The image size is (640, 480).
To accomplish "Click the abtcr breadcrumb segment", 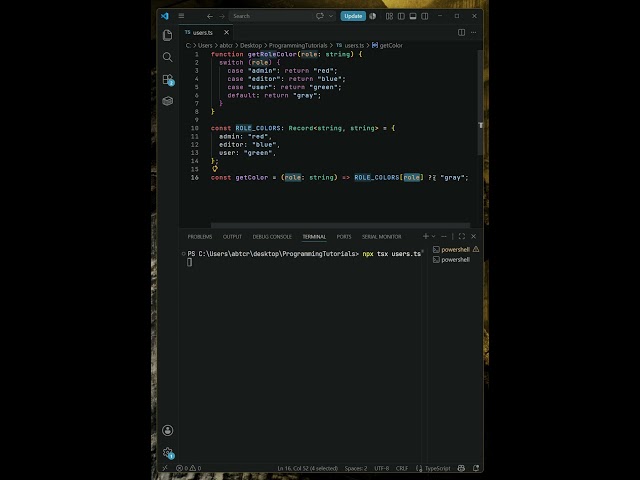I will [x=226, y=45].
